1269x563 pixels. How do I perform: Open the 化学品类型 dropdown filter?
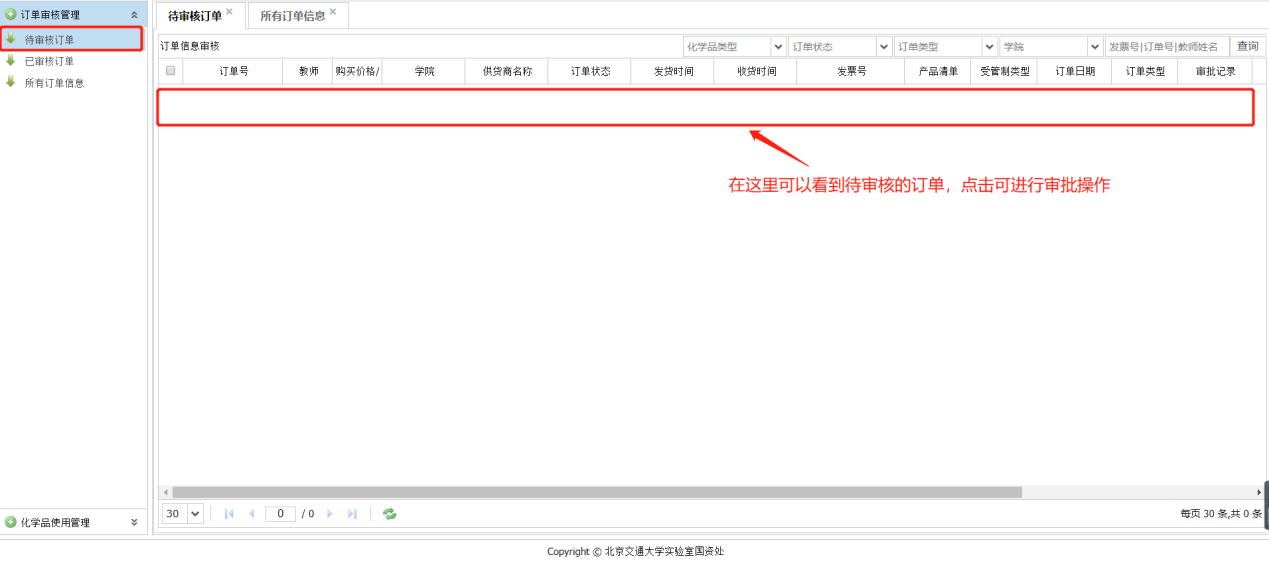pos(778,47)
